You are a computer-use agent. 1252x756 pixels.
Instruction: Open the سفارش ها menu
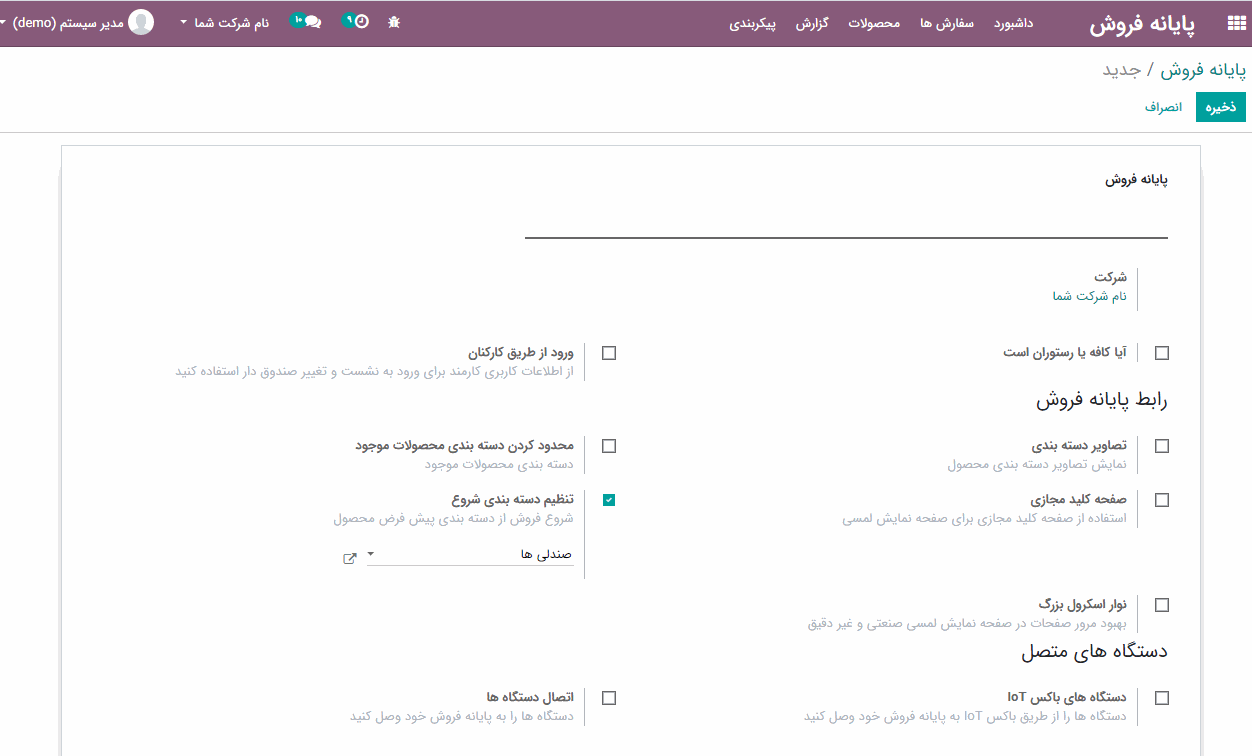pos(946,23)
